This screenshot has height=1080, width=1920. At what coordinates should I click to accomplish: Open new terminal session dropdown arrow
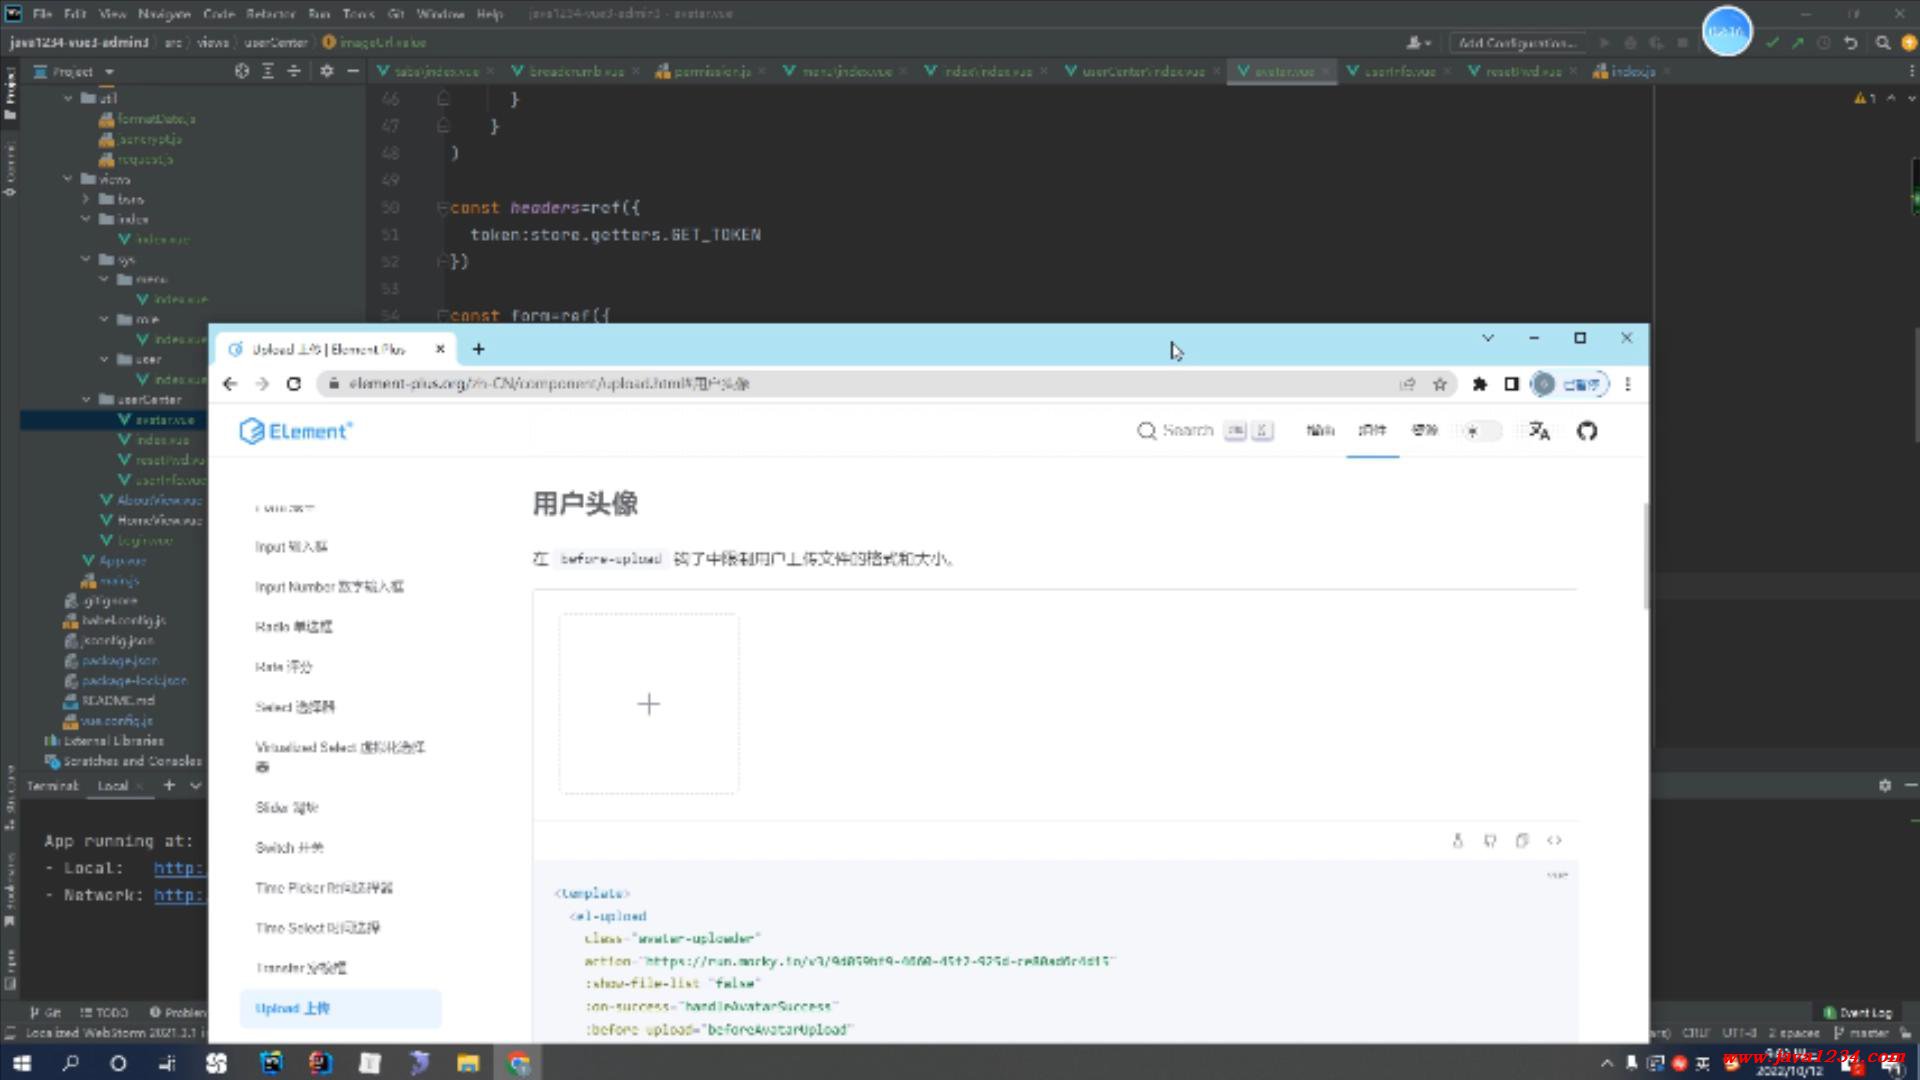point(196,786)
